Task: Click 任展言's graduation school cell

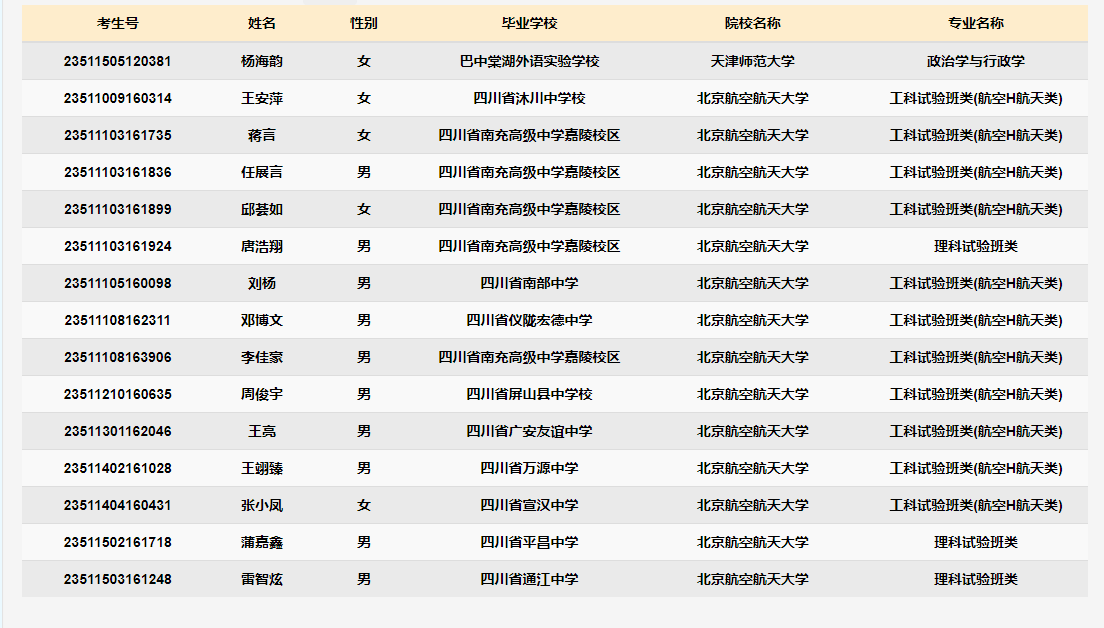Action: [529, 172]
